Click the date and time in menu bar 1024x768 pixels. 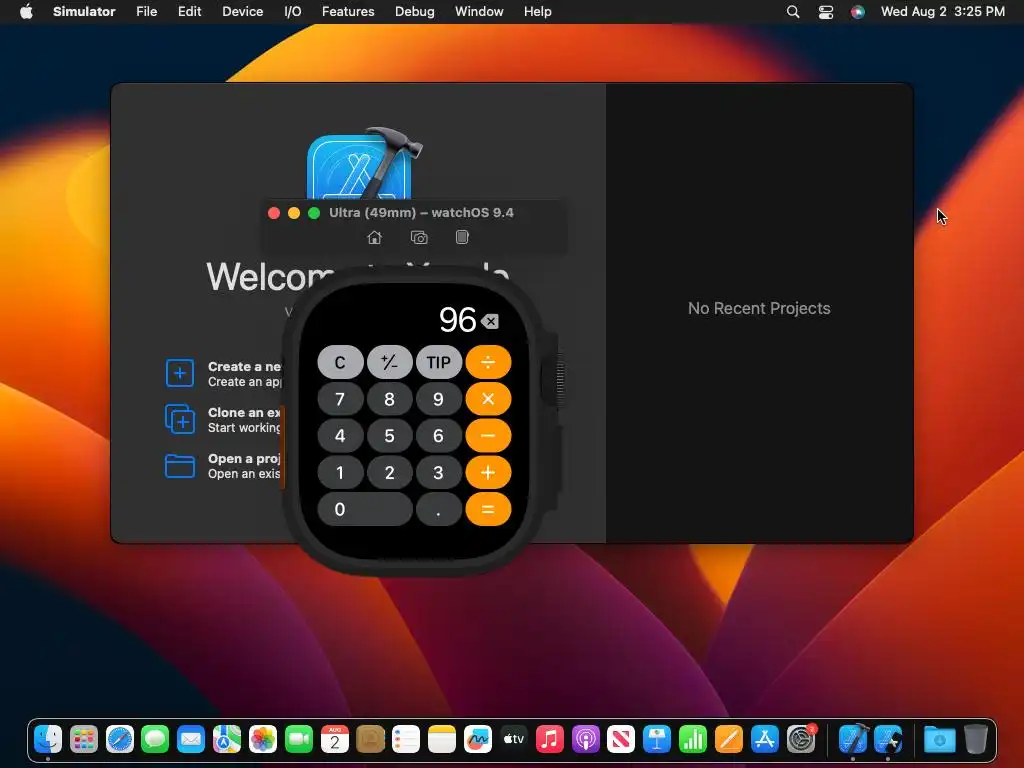[942, 12]
